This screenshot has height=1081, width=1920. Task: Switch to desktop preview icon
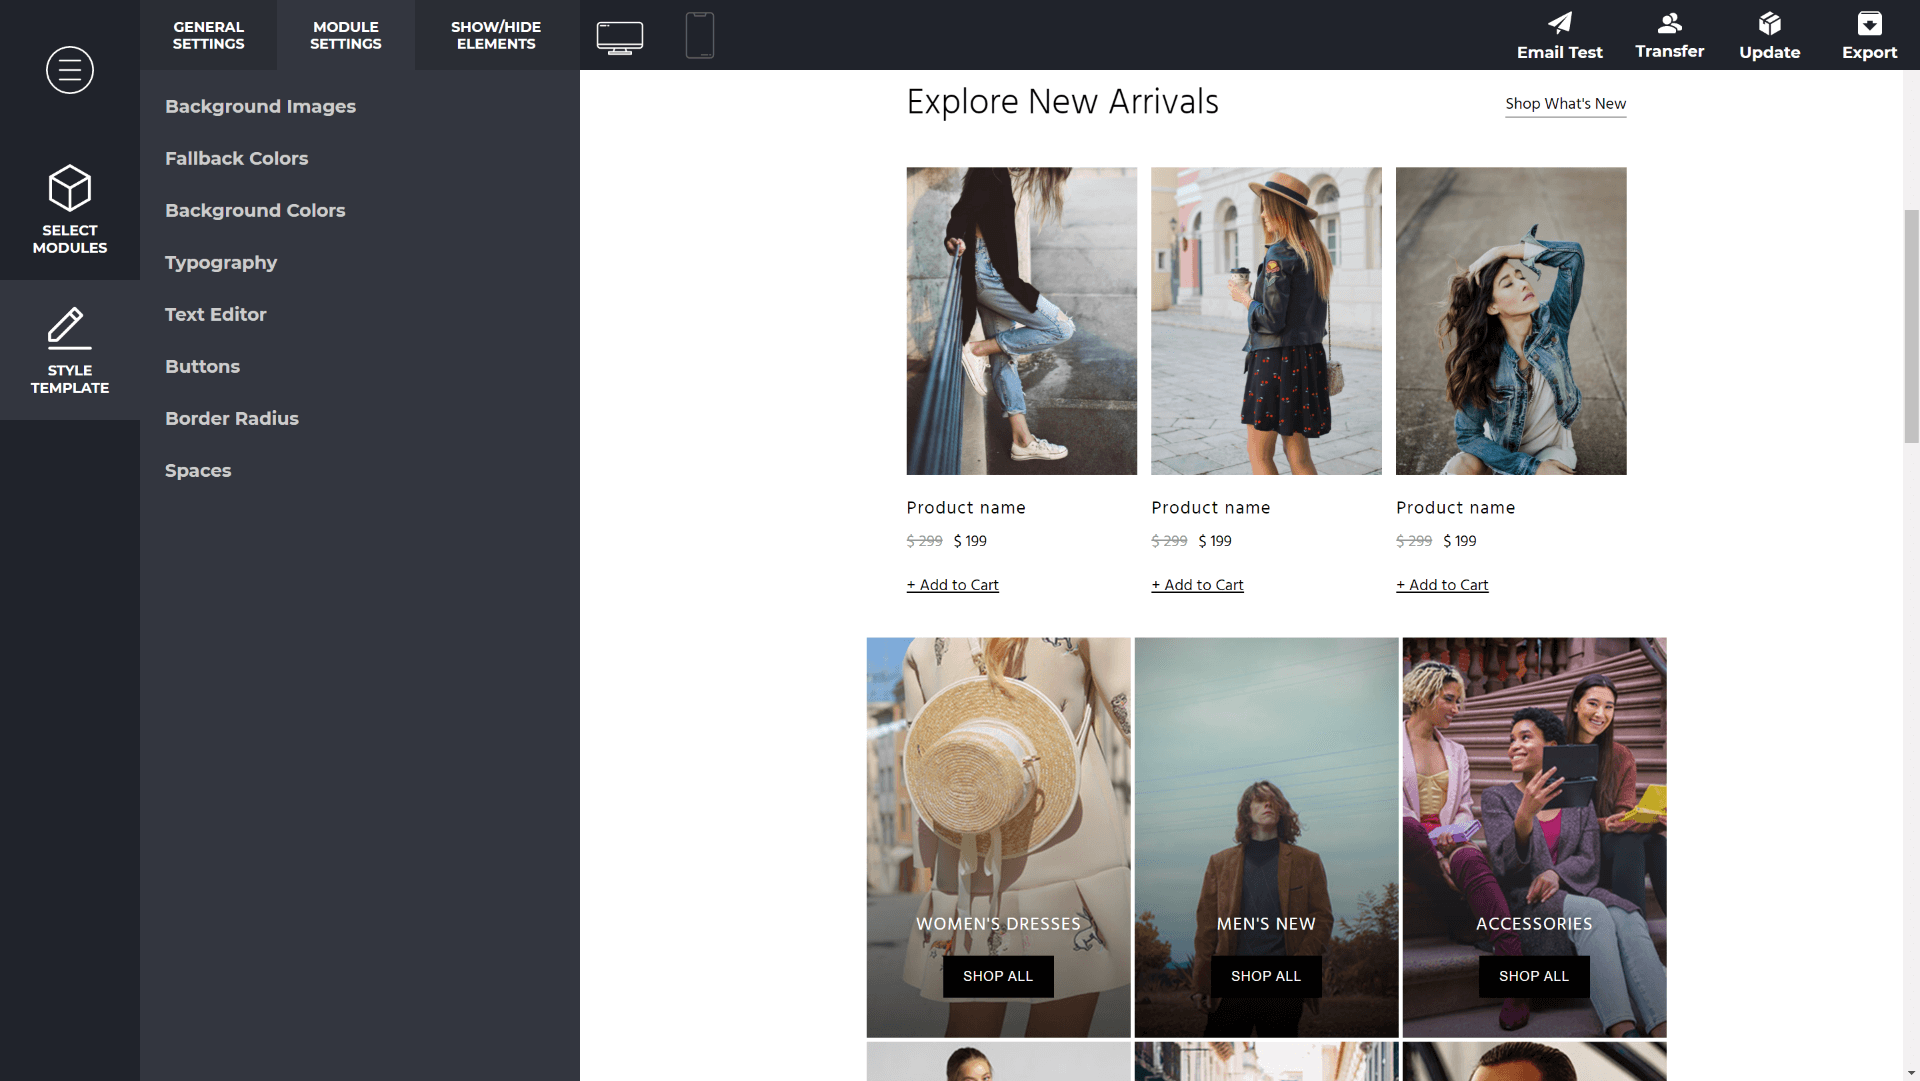point(620,37)
